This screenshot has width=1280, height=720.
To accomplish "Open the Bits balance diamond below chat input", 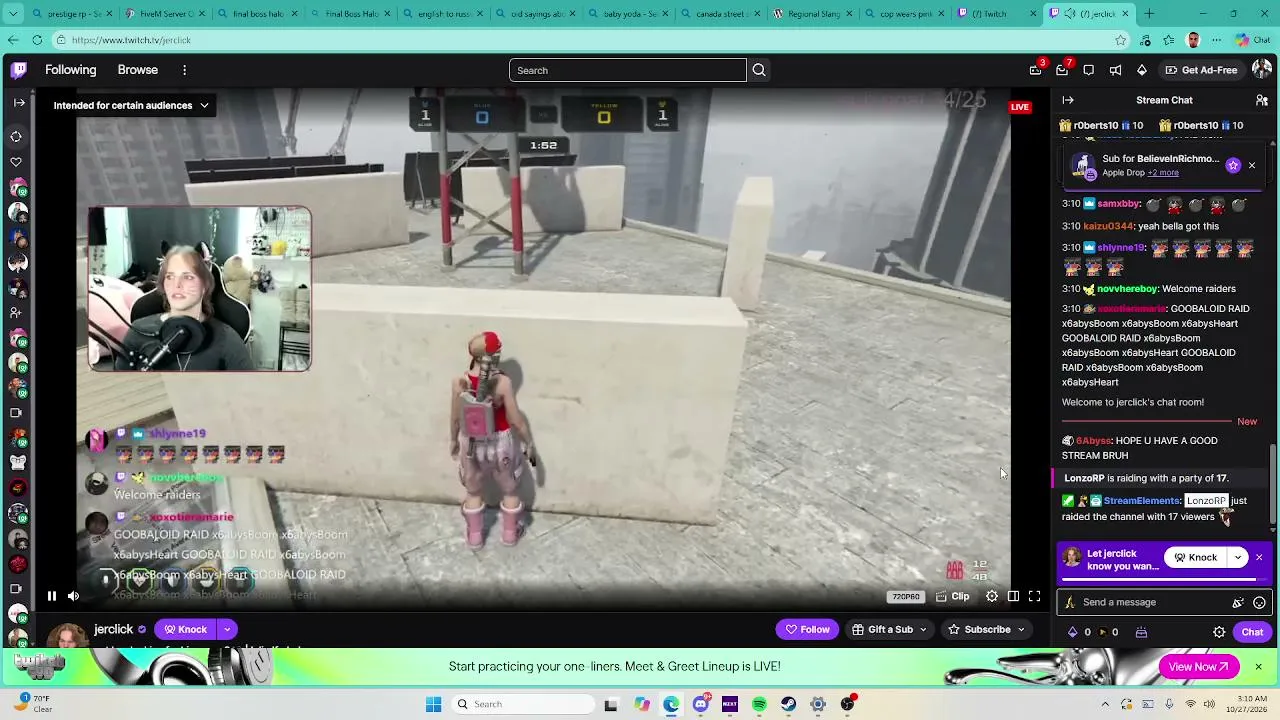I will point(1073,632).
